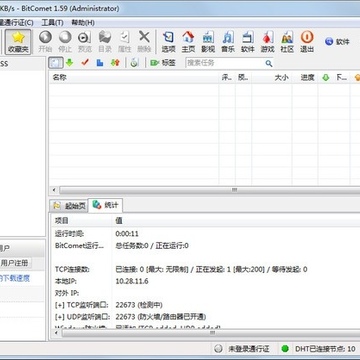Toggle the 收藏夹 favorites star button
Image resolution: width=360 pixels, height=360 pixels.
click(x=18, y=42)
